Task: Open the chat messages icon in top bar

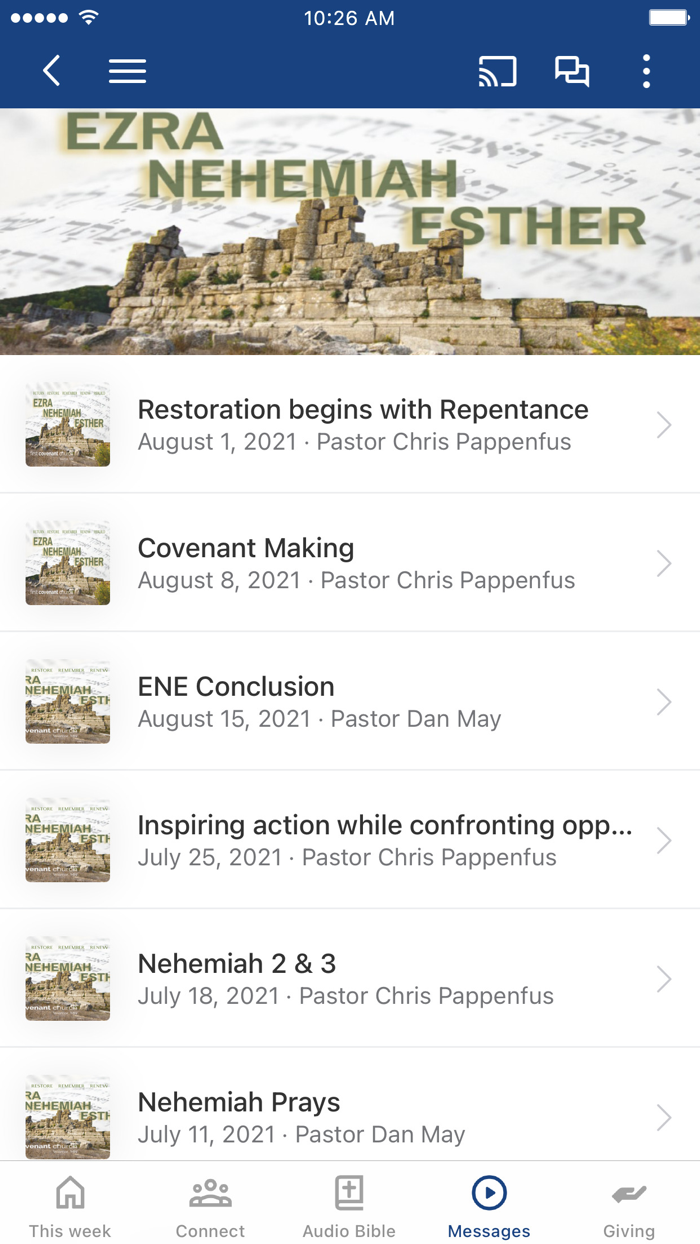Action: [x=572, y=71]
